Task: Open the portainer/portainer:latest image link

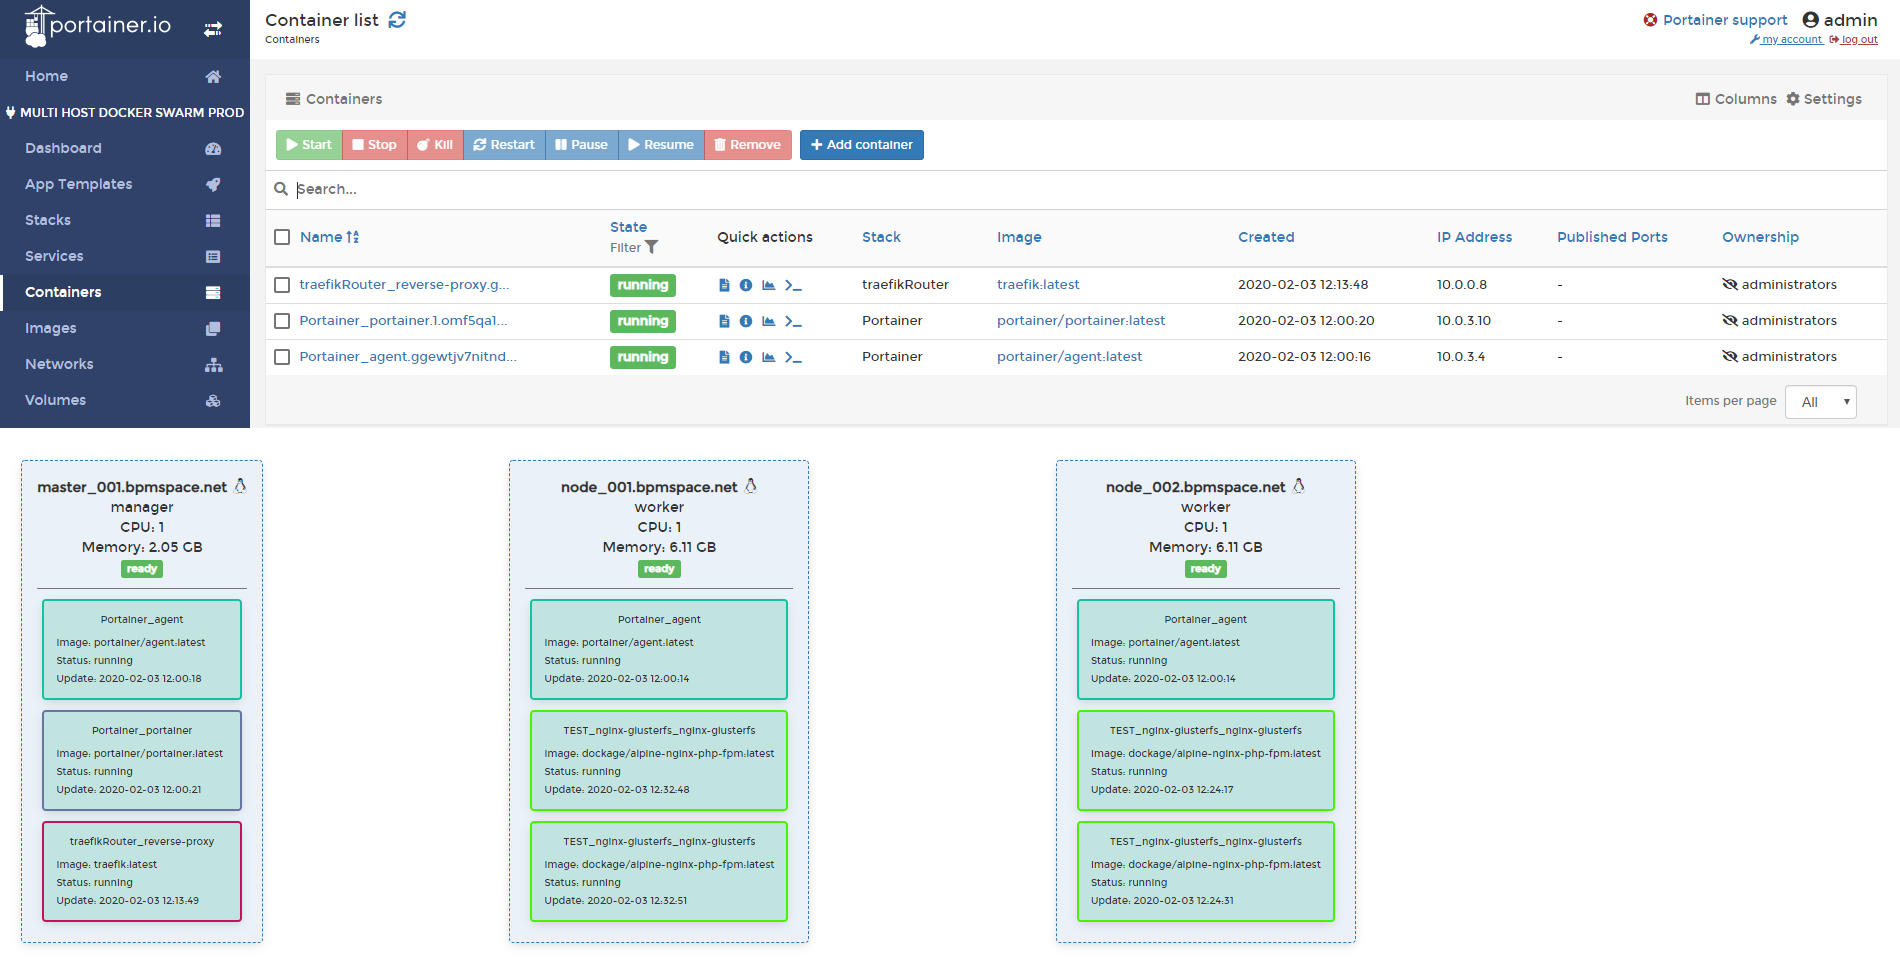Action: pyautogui.click(x=1080, y=321)
